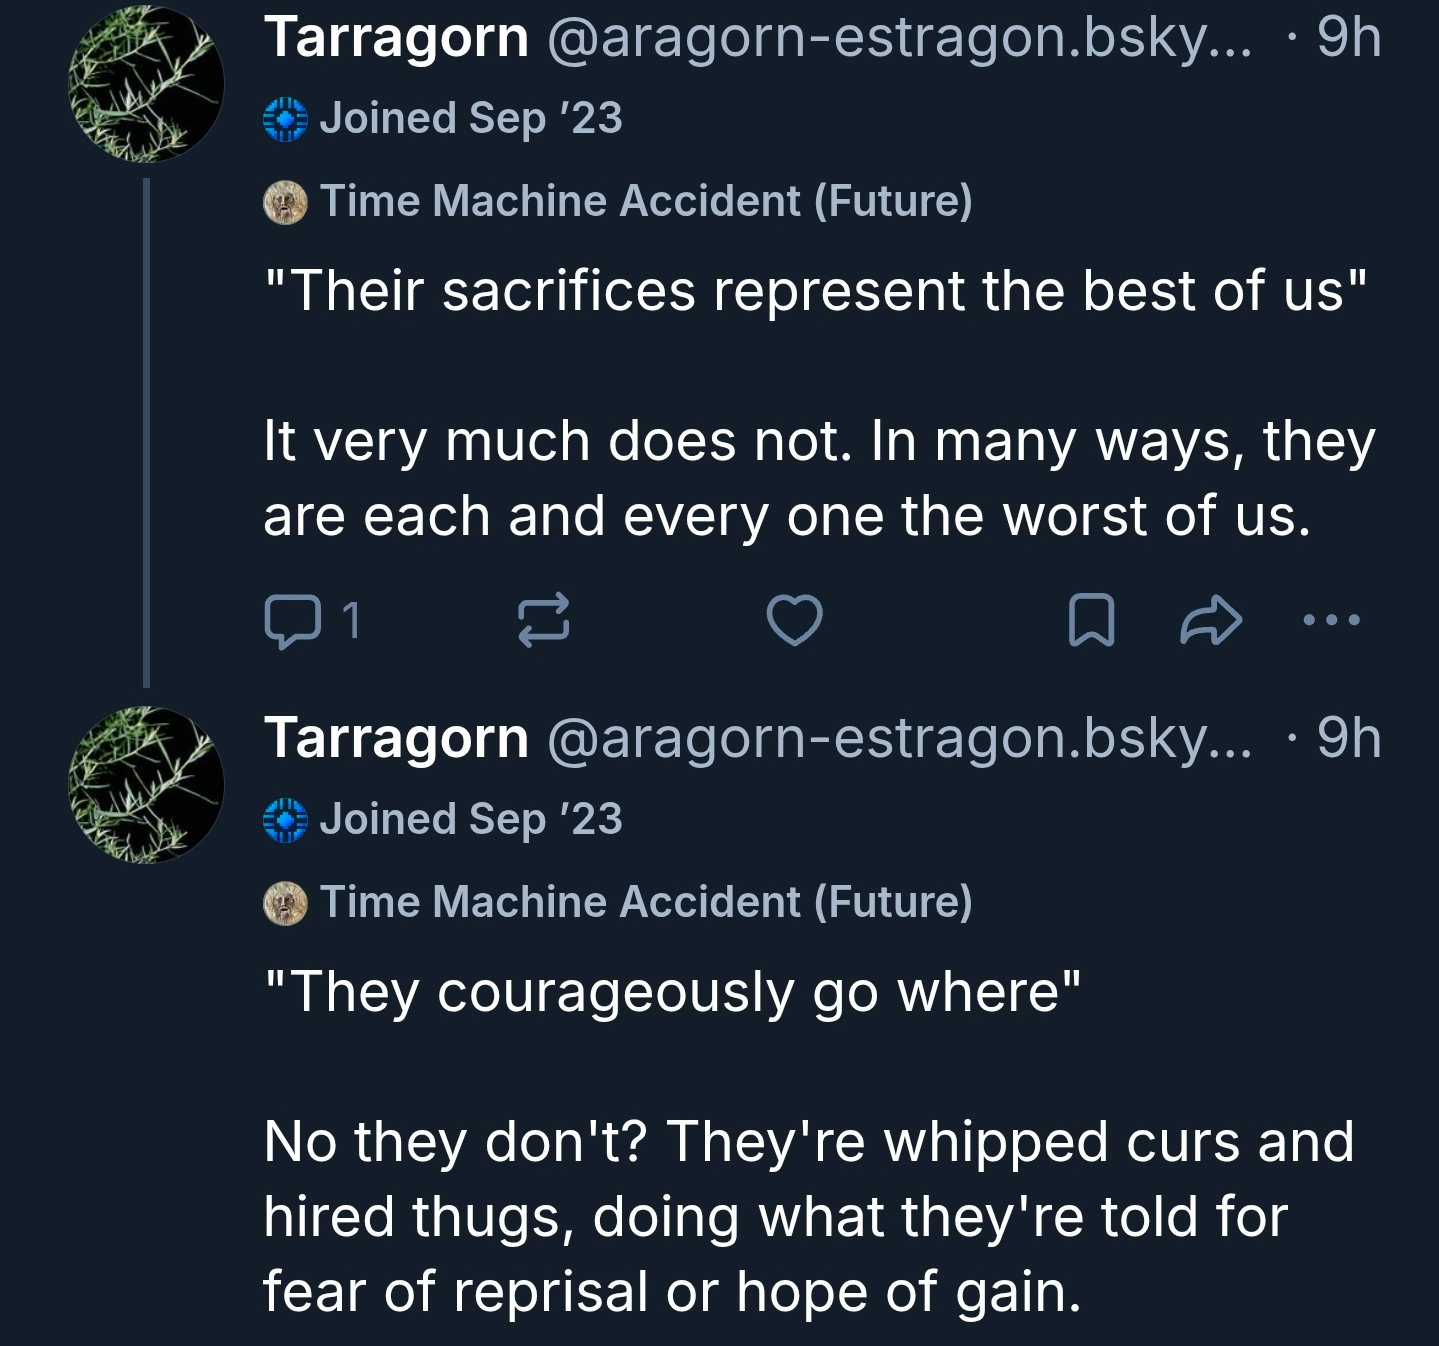Open more options for first post
Viewport: 1439px width, 1346px height.
(x=1332, y=620)
